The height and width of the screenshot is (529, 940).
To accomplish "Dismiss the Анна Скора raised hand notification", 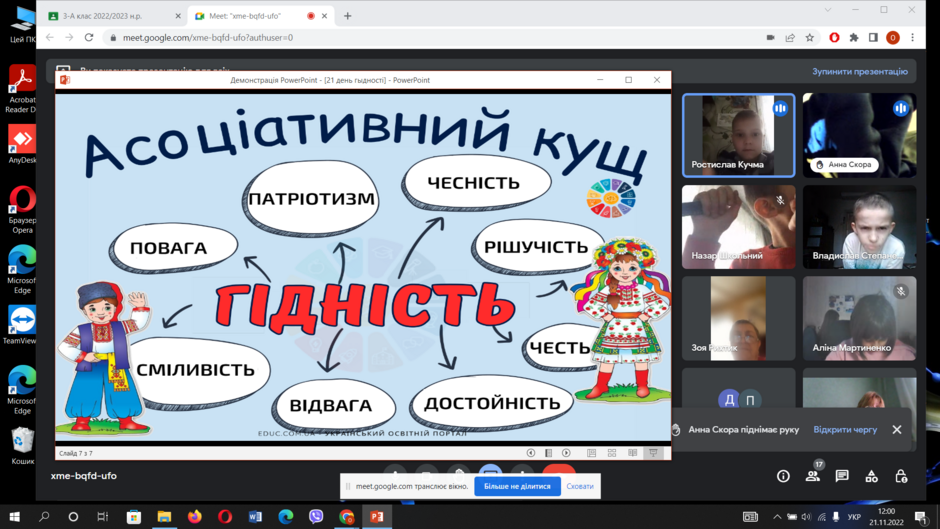I will pyautogui.click(x=897, y=429).
